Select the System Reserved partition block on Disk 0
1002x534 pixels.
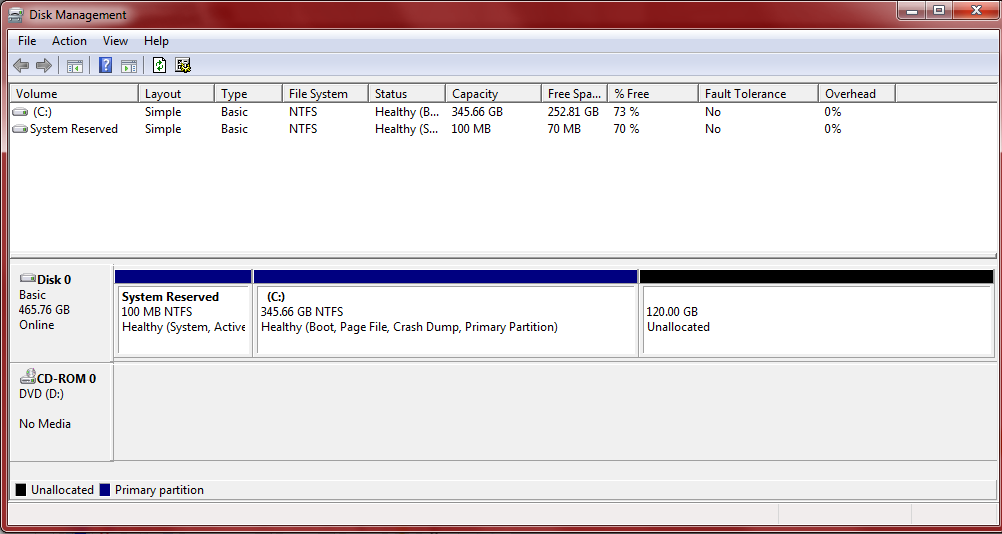[x=183, y=312]
